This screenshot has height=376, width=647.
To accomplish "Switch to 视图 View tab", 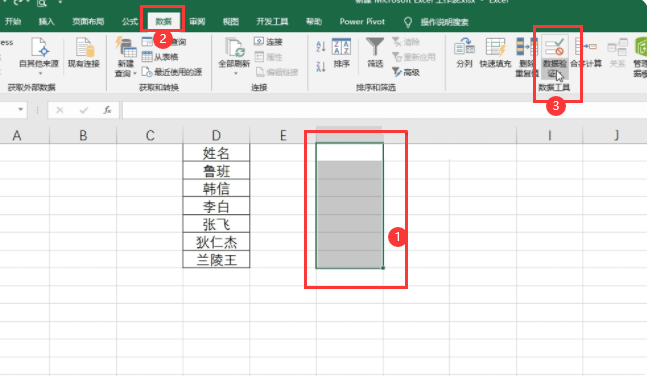I will click(x=231, y=22).
